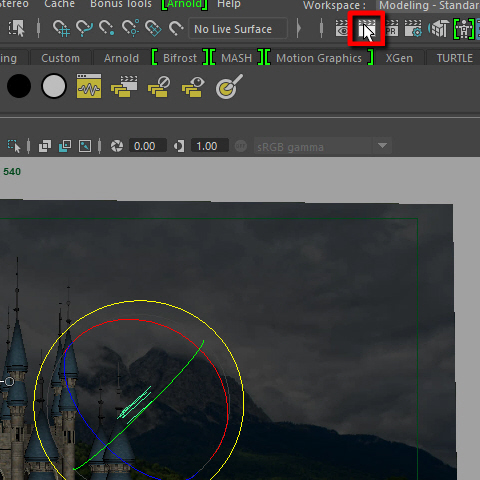Click the No Live Surface field
The width and height of the screenshot is (480, 480).
tap(238, 29)
